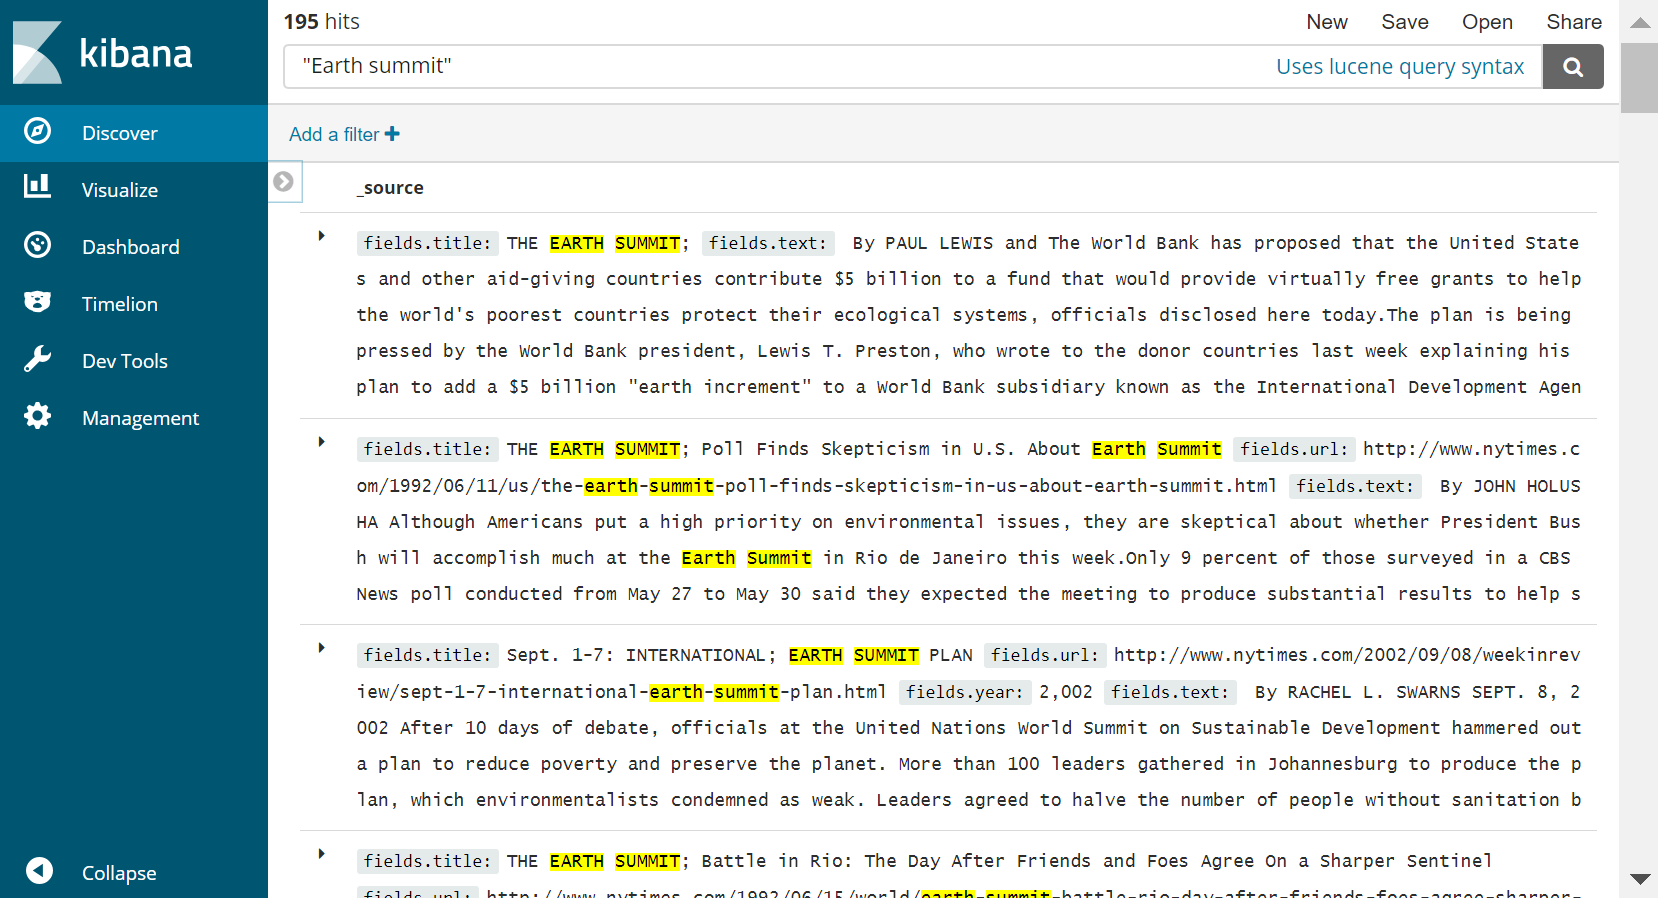Click the scrollbar down arrow

1640,879
